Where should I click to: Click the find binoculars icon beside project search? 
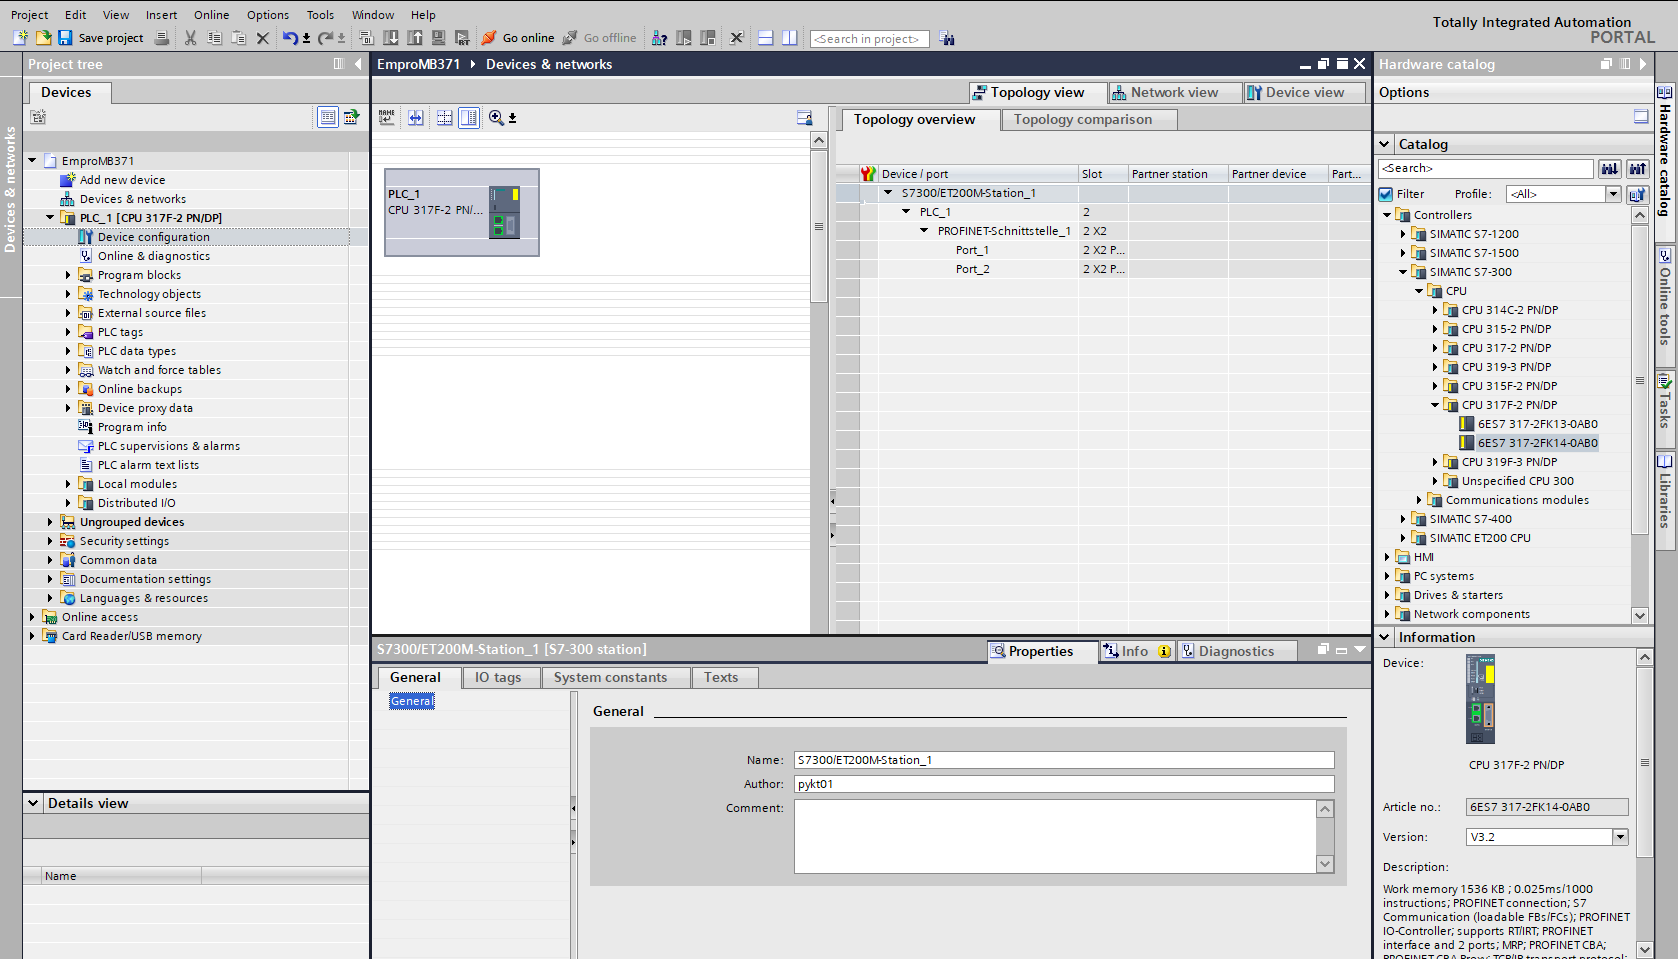(x=947, y=39)
